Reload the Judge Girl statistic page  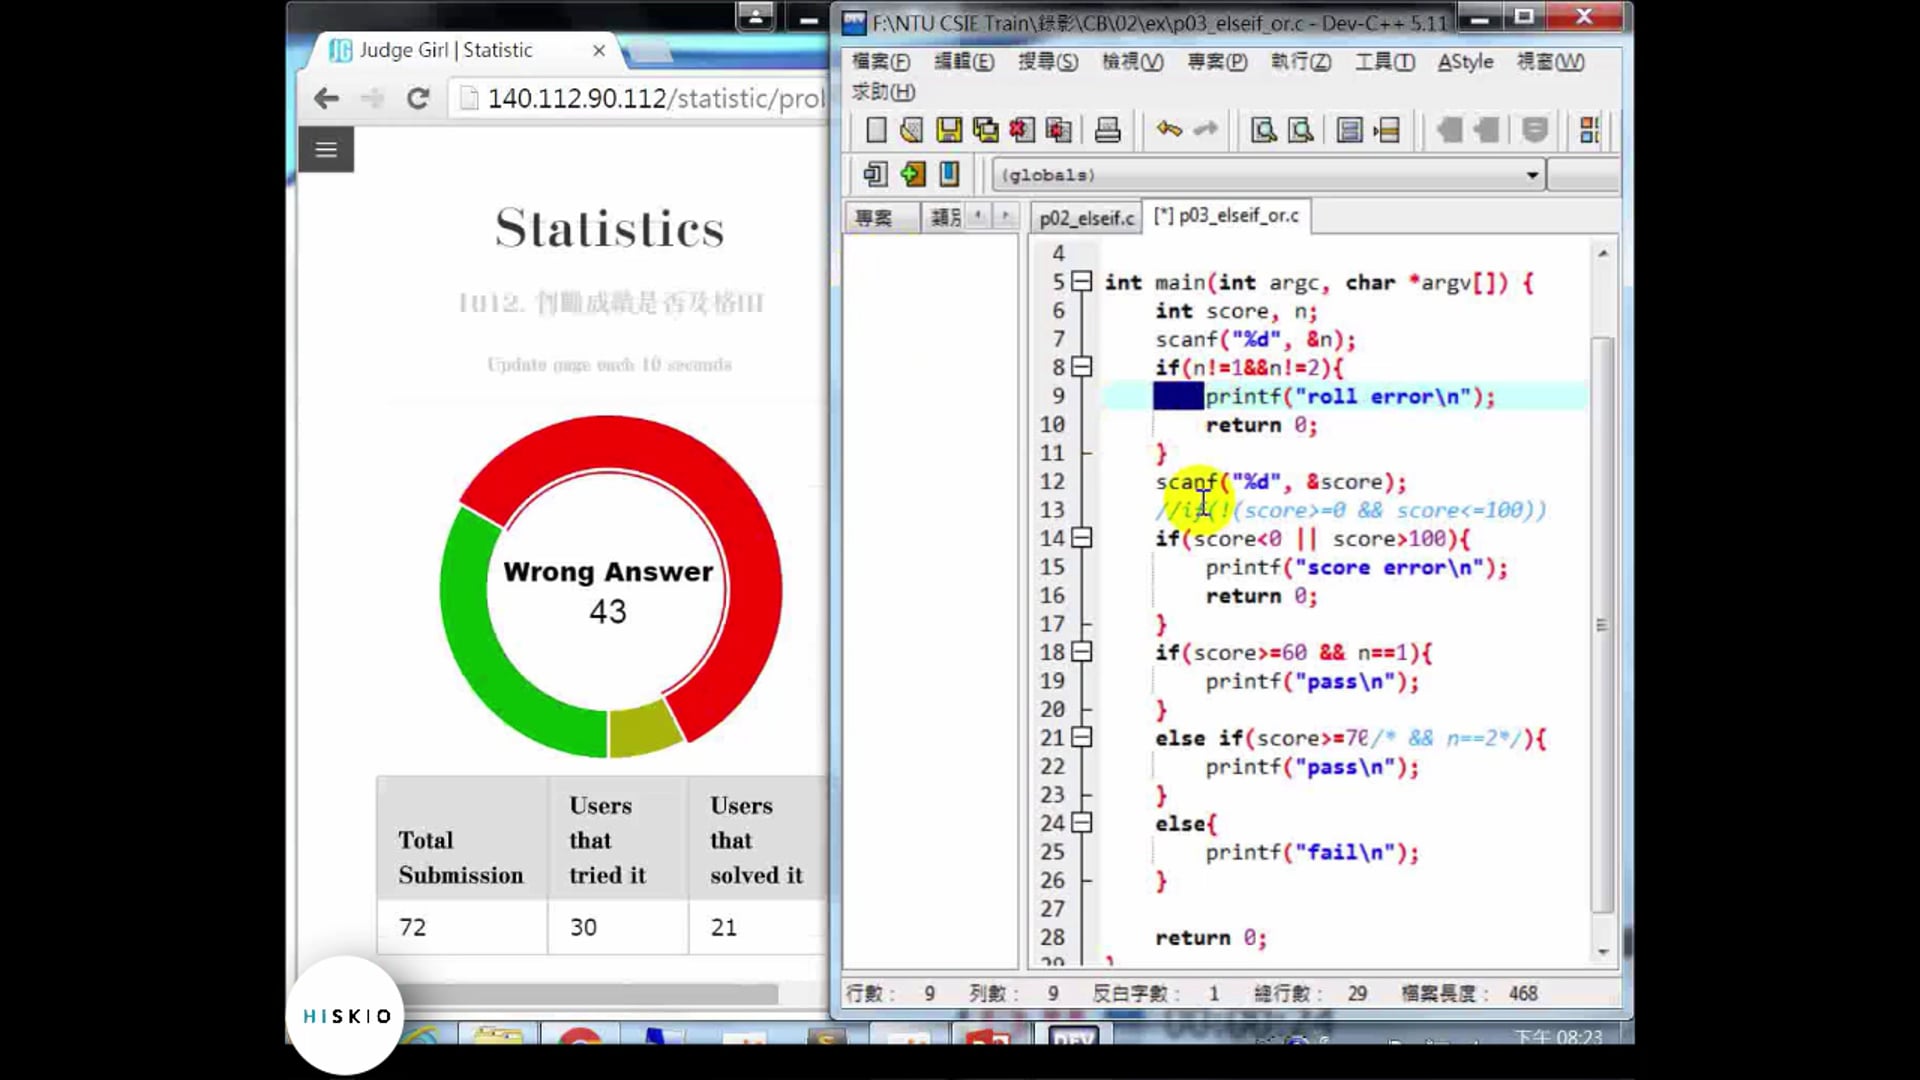pyautogui.click(x=418, y=98)
